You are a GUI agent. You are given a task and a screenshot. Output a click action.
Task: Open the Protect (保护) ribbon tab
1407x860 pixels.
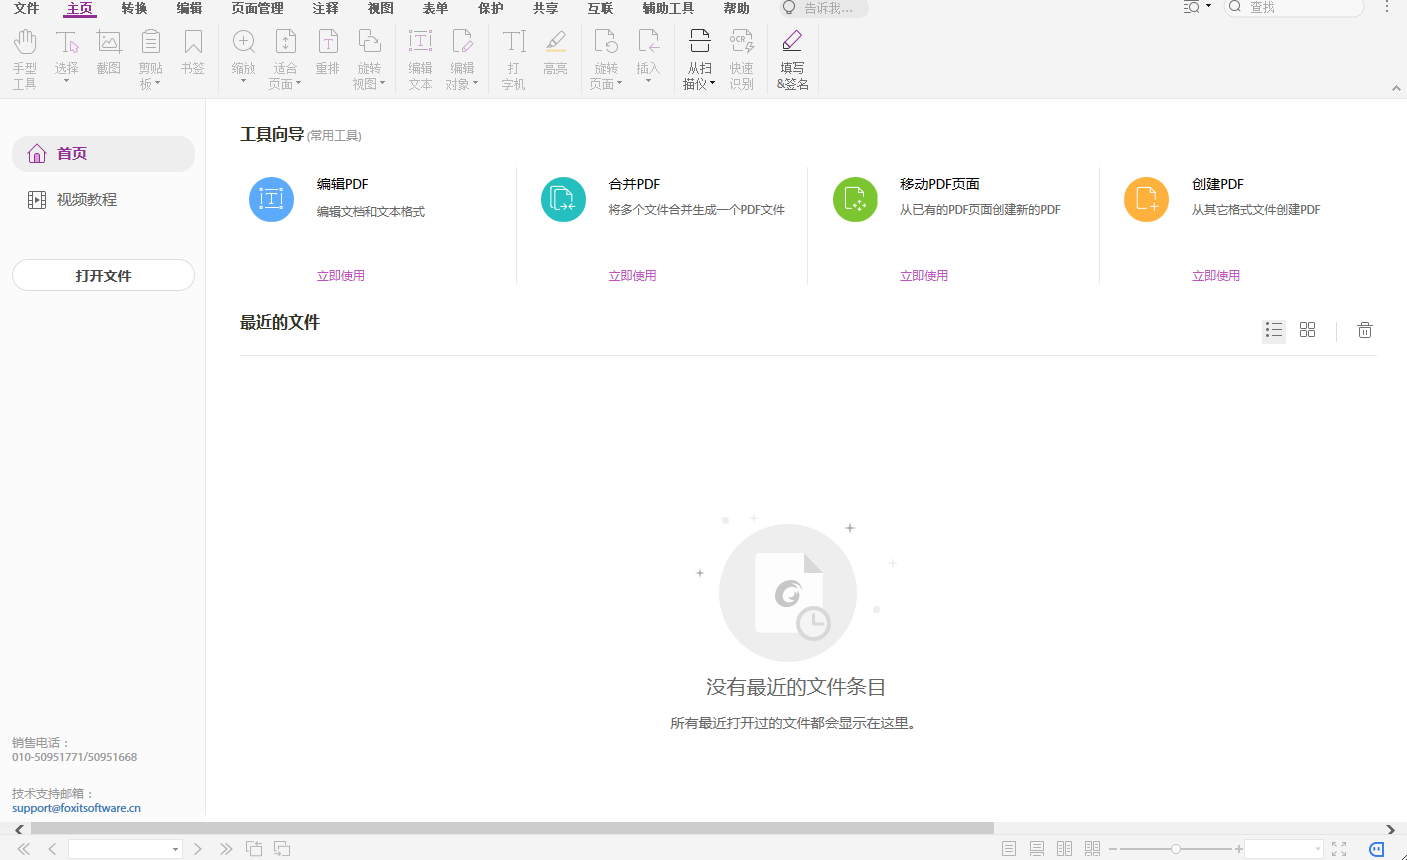tap(490, 9)
